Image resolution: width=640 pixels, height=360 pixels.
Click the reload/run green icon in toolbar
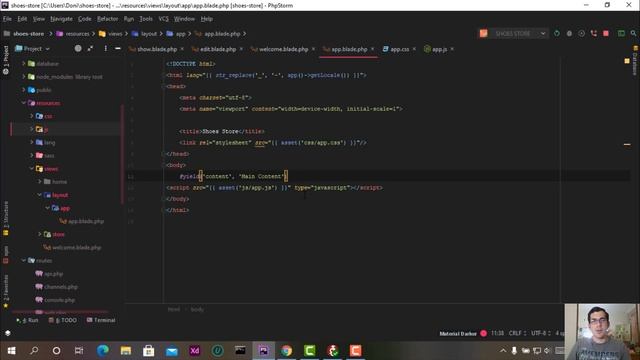click(557, 33)
